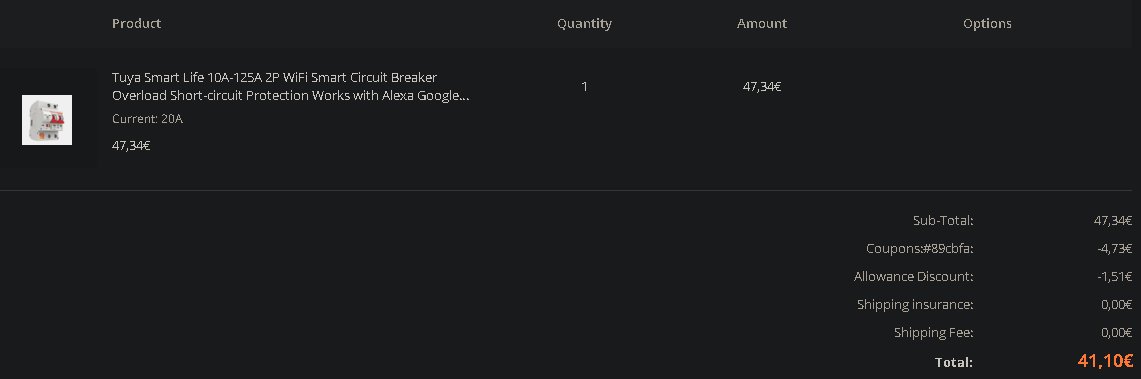Click the Coupons #89cbfa label
This screenshot has width=1141, height=379.
920,249
